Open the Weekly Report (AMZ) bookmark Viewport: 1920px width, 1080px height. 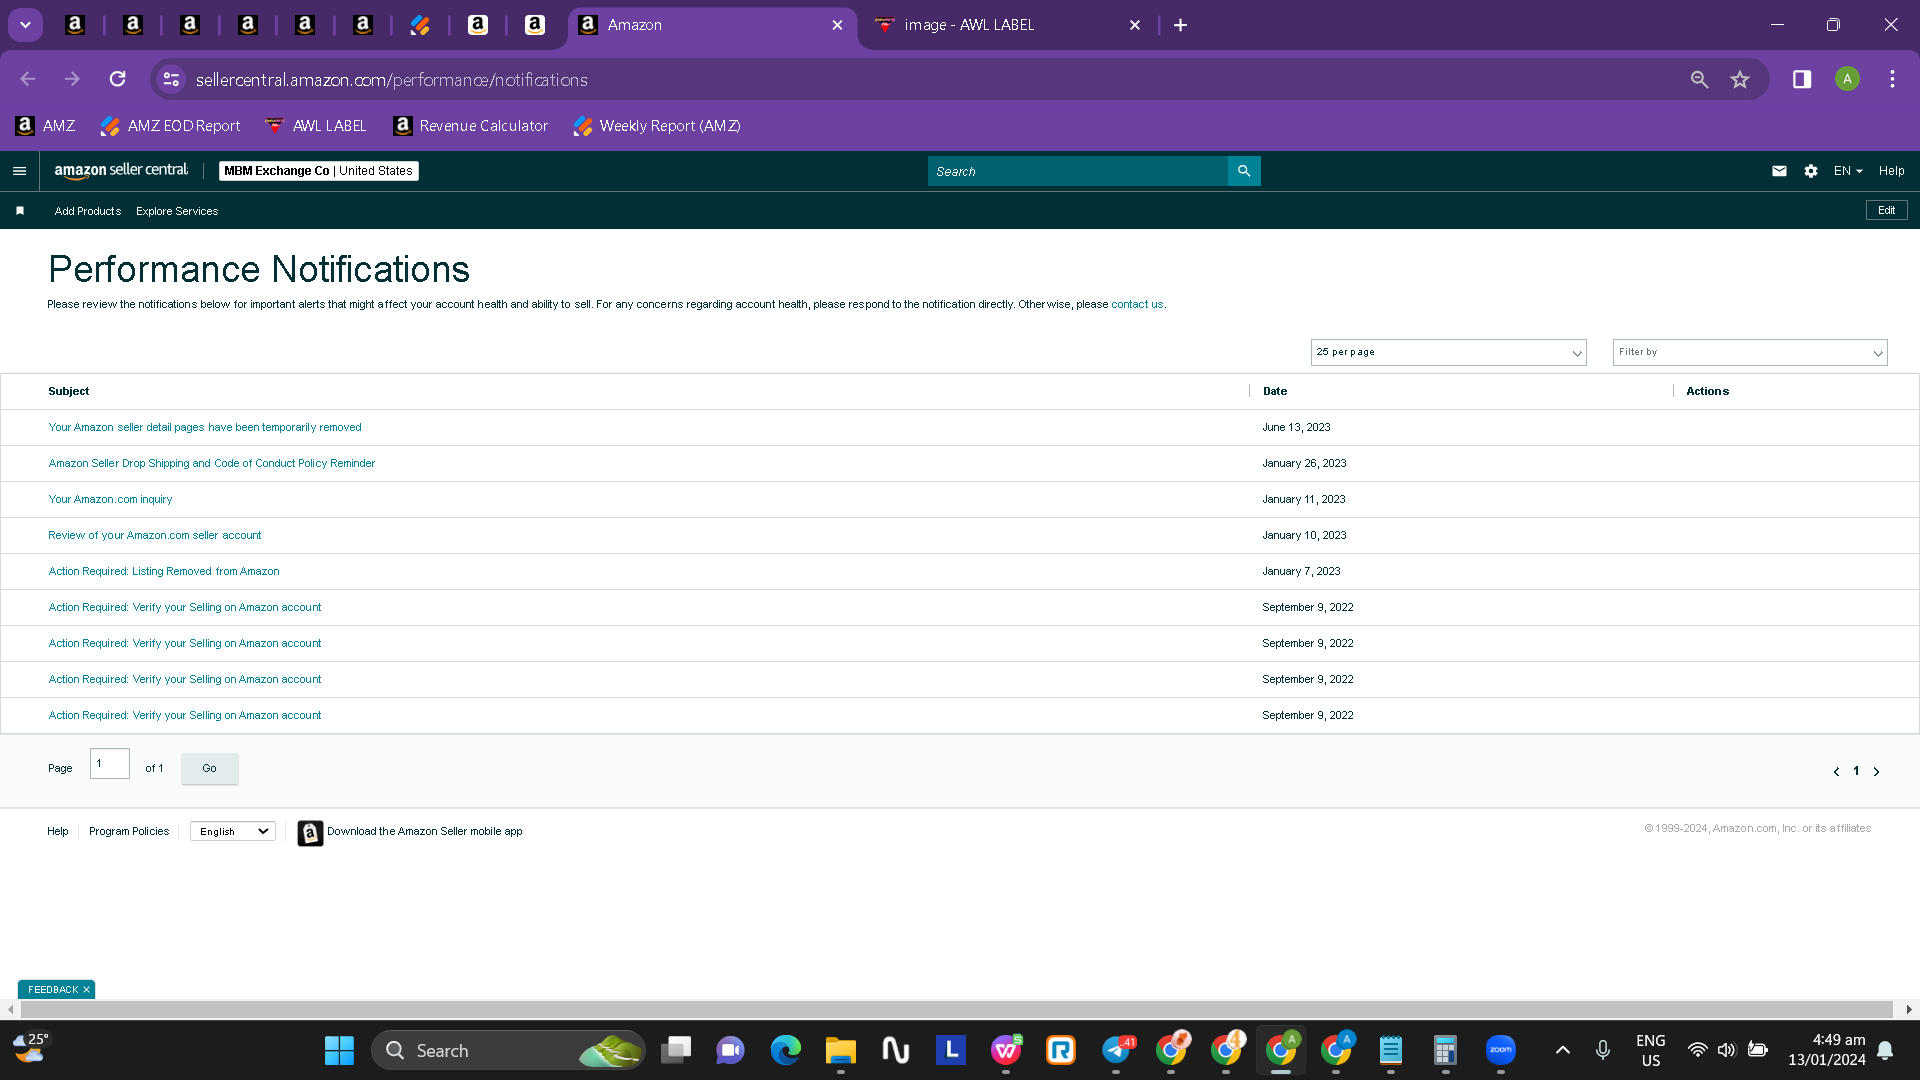coord(657,126)
